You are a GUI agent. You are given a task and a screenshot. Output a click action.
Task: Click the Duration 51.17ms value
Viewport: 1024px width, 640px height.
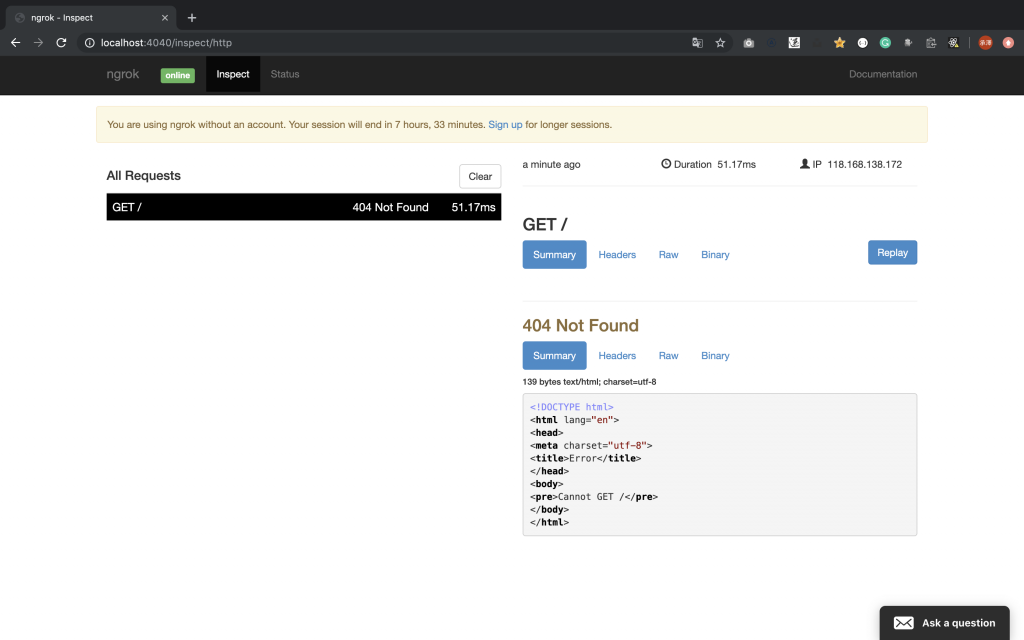737,164
